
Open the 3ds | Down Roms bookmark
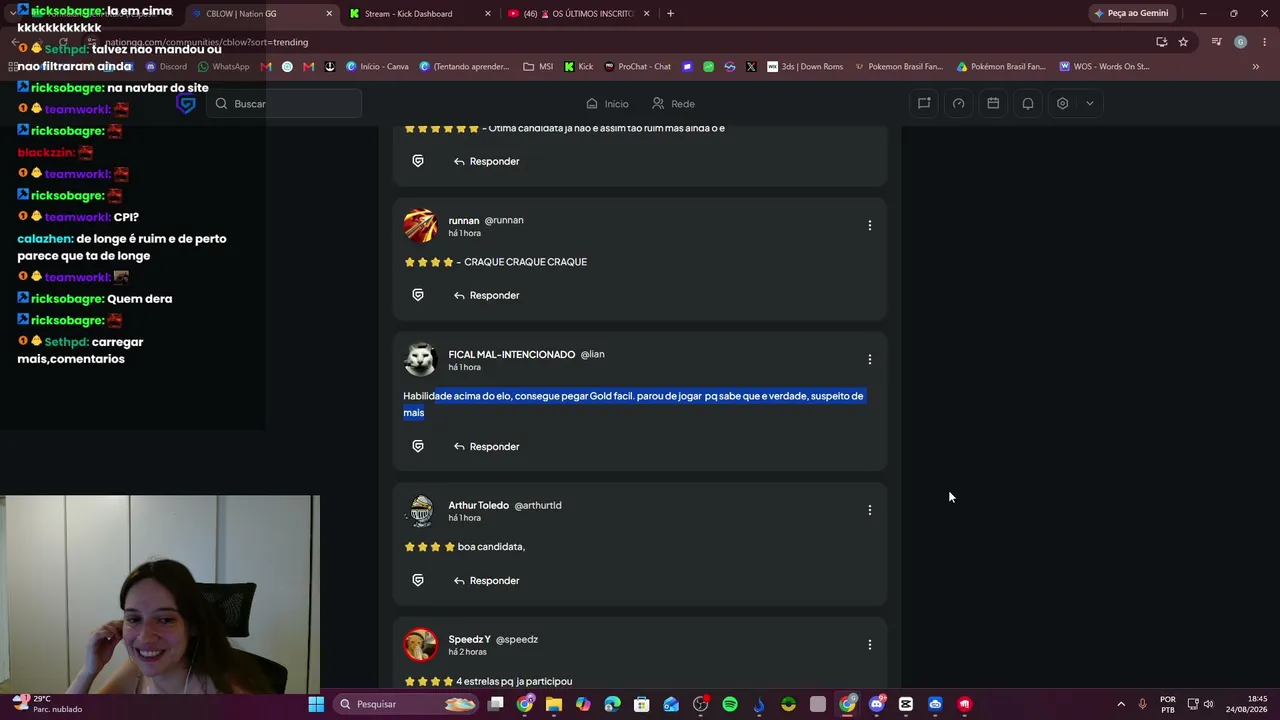[x=806, y=67]
